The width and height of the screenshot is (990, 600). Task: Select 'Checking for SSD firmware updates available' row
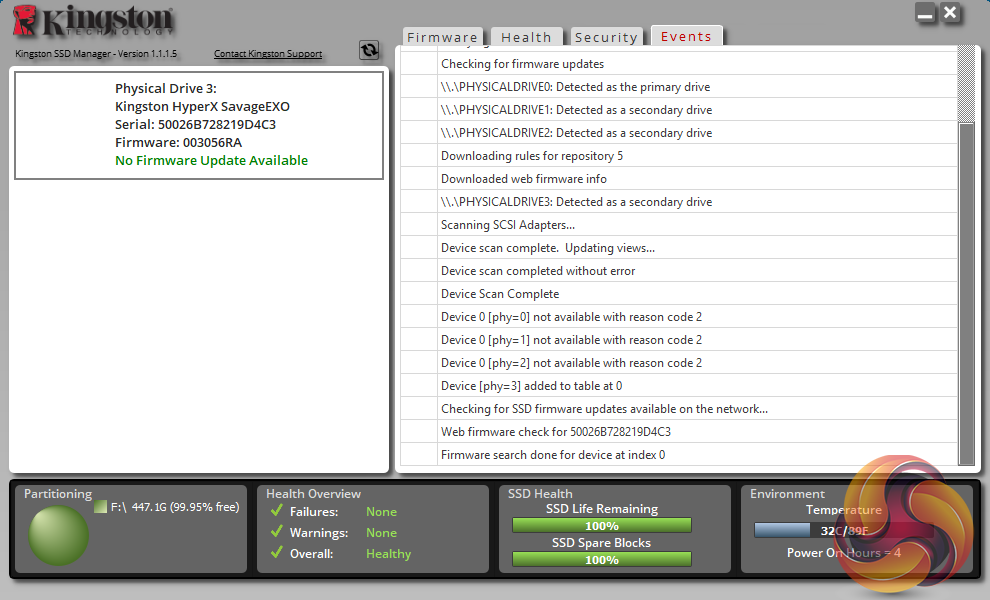[679, 409]
